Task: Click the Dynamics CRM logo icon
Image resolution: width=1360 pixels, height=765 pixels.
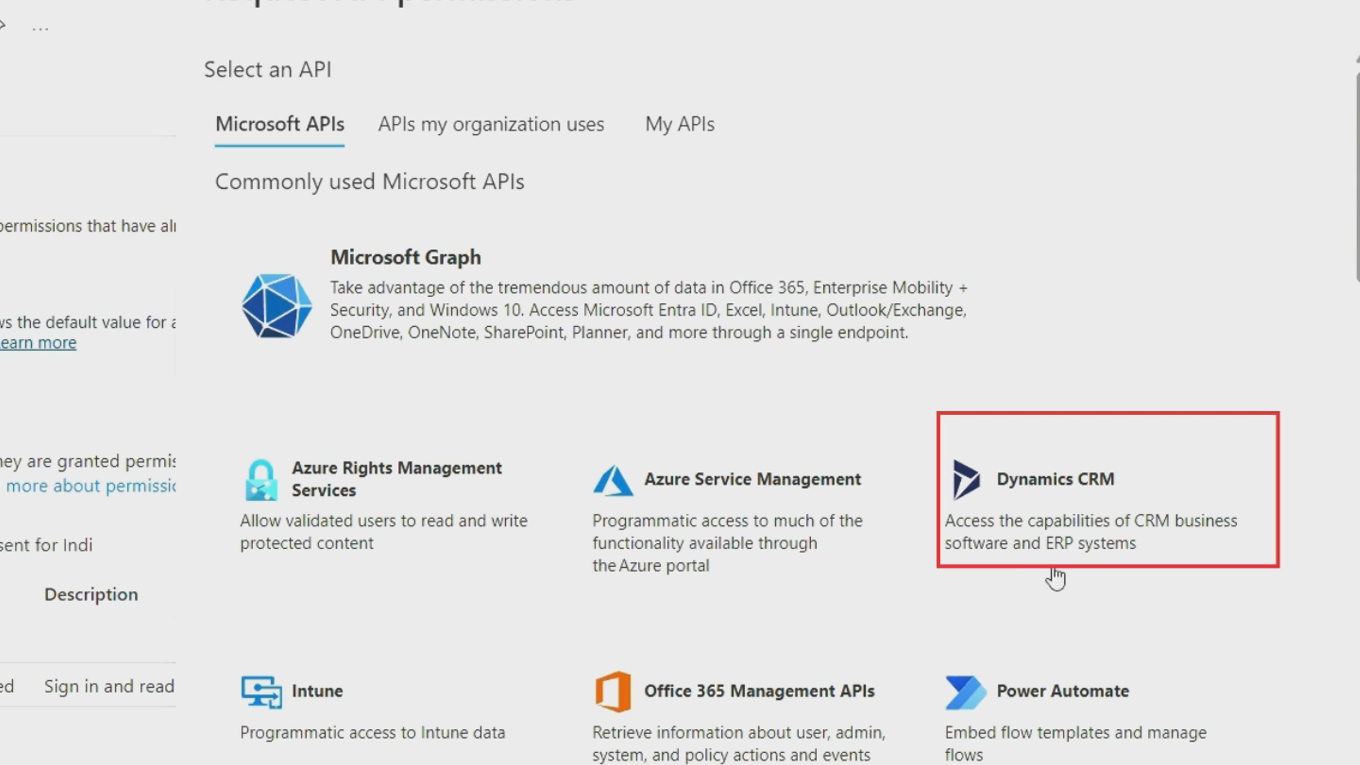Action: (966, 480)
